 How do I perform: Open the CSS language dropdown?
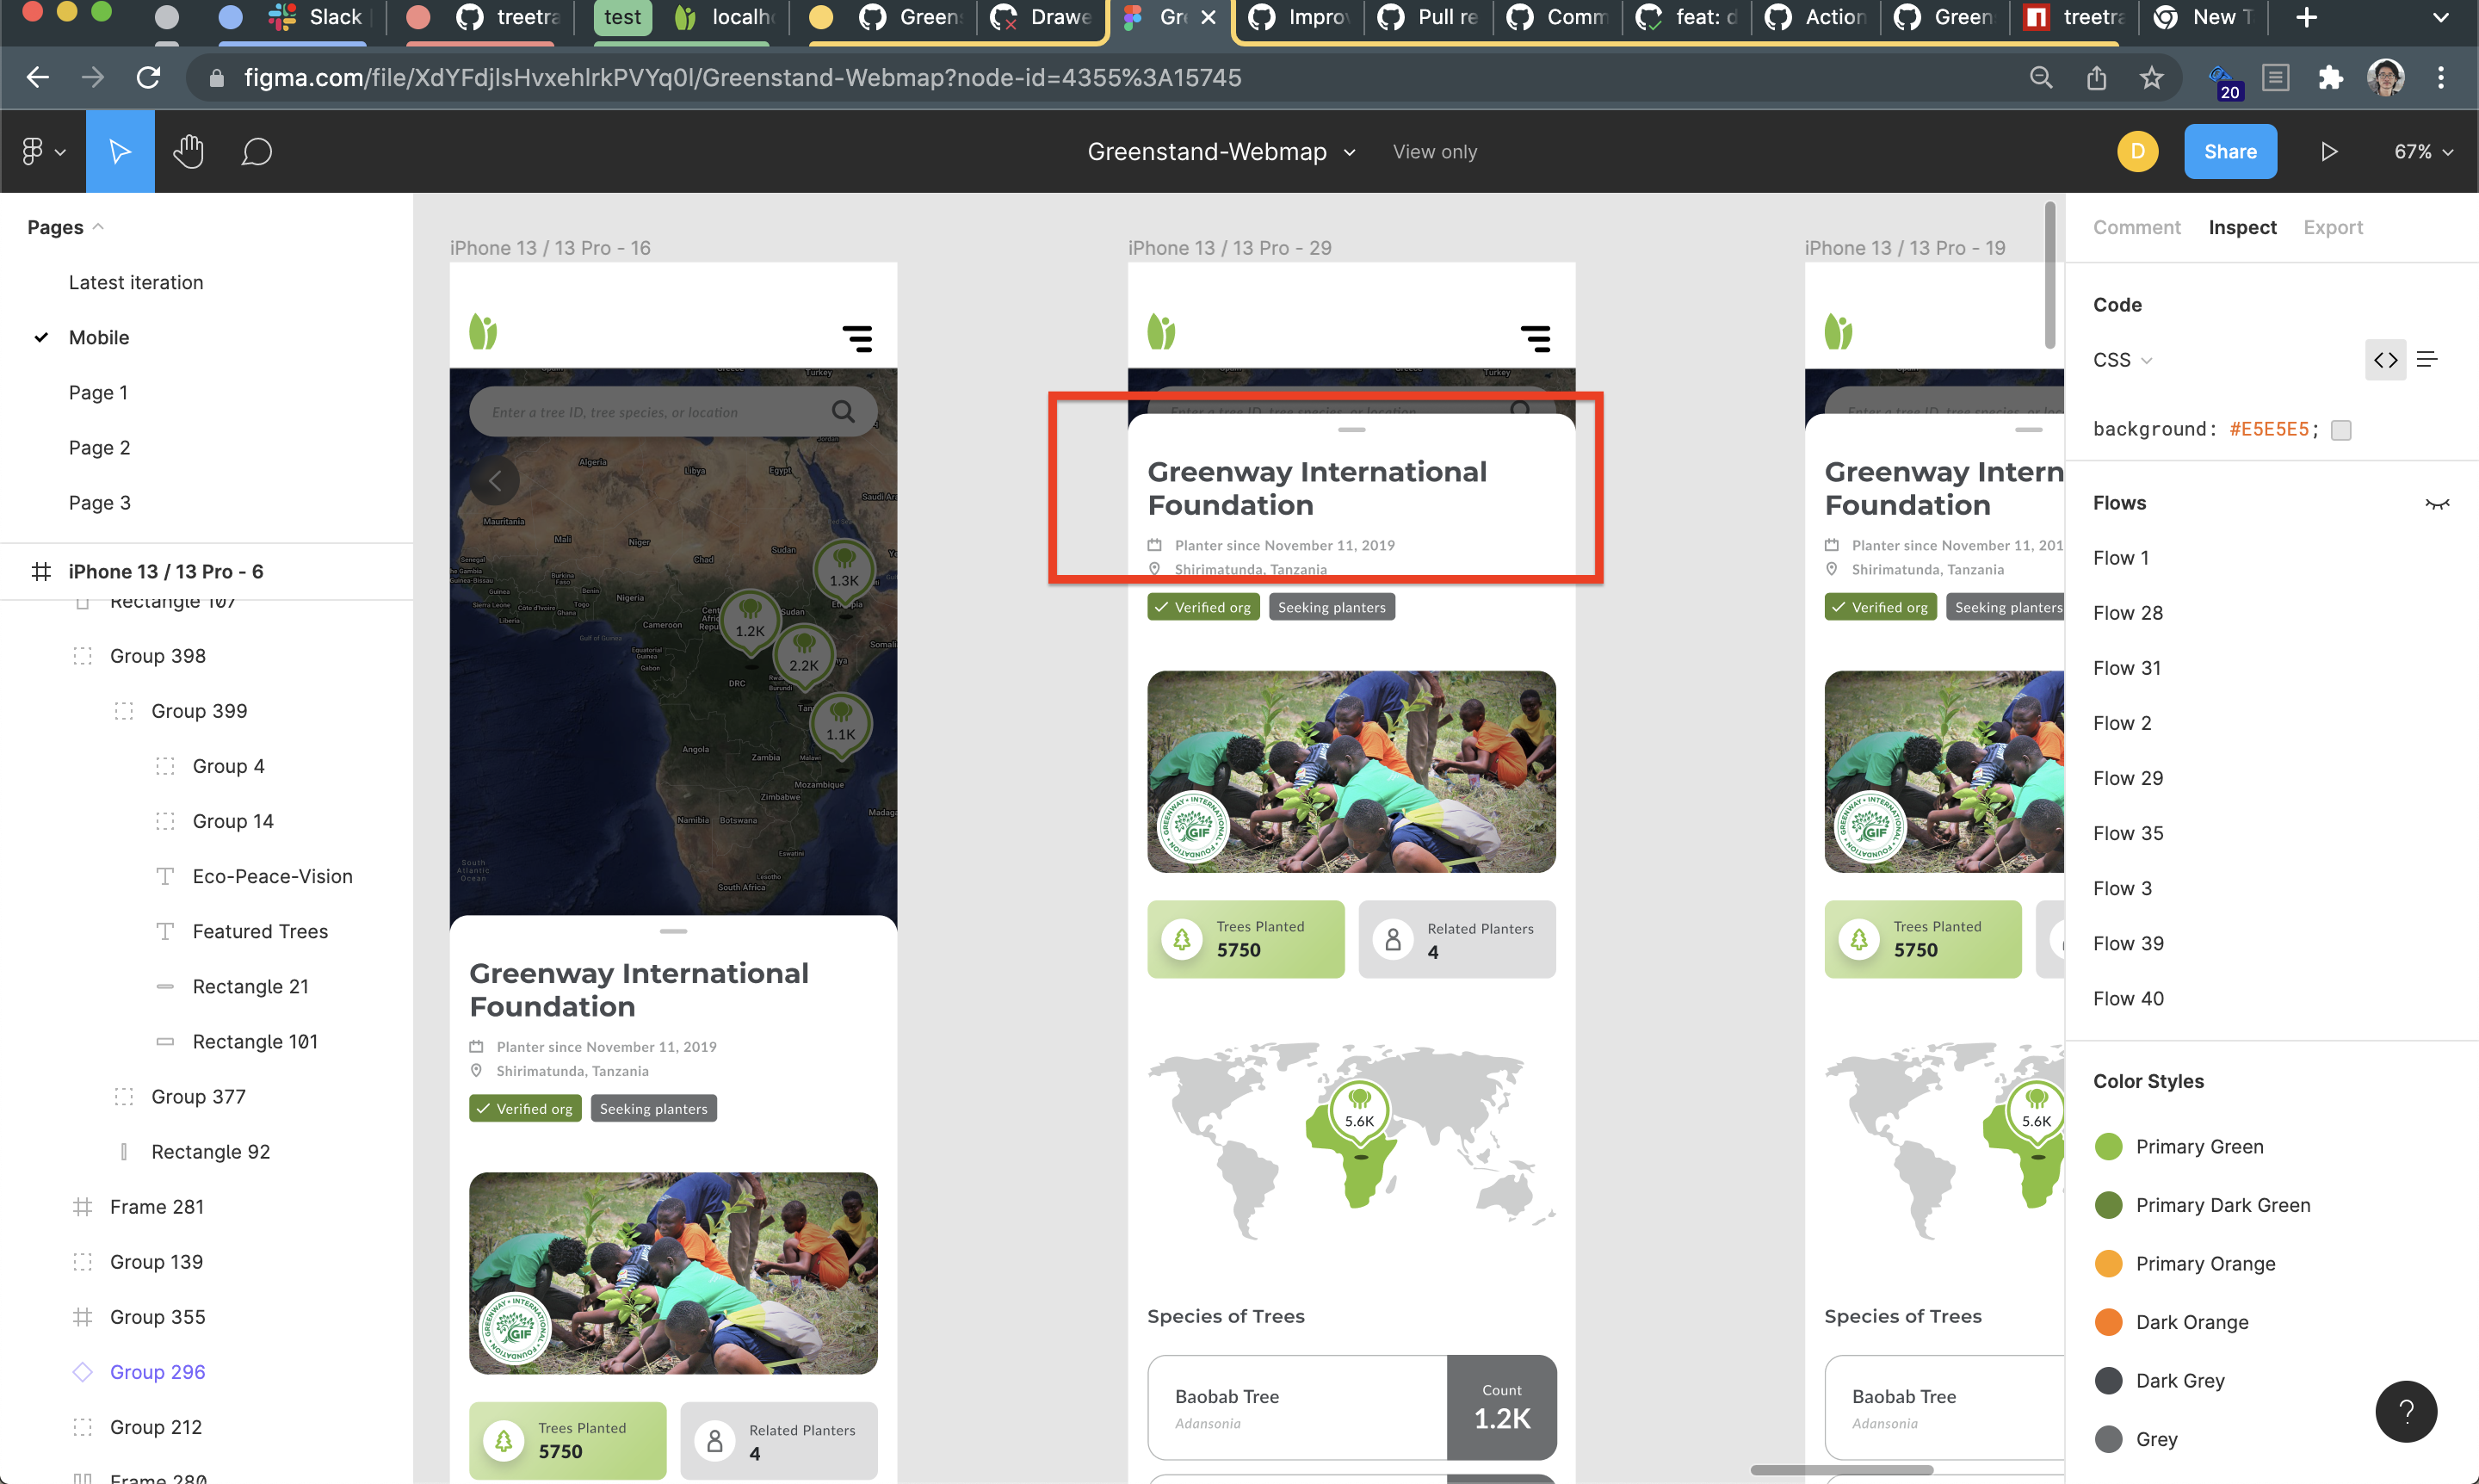(x=2120, y=359)
